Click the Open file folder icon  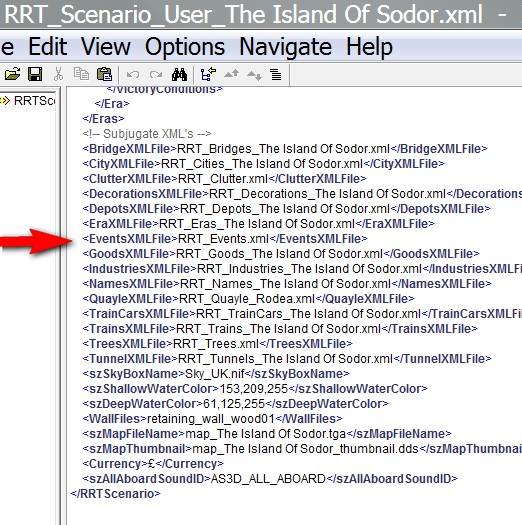(12, 74)
